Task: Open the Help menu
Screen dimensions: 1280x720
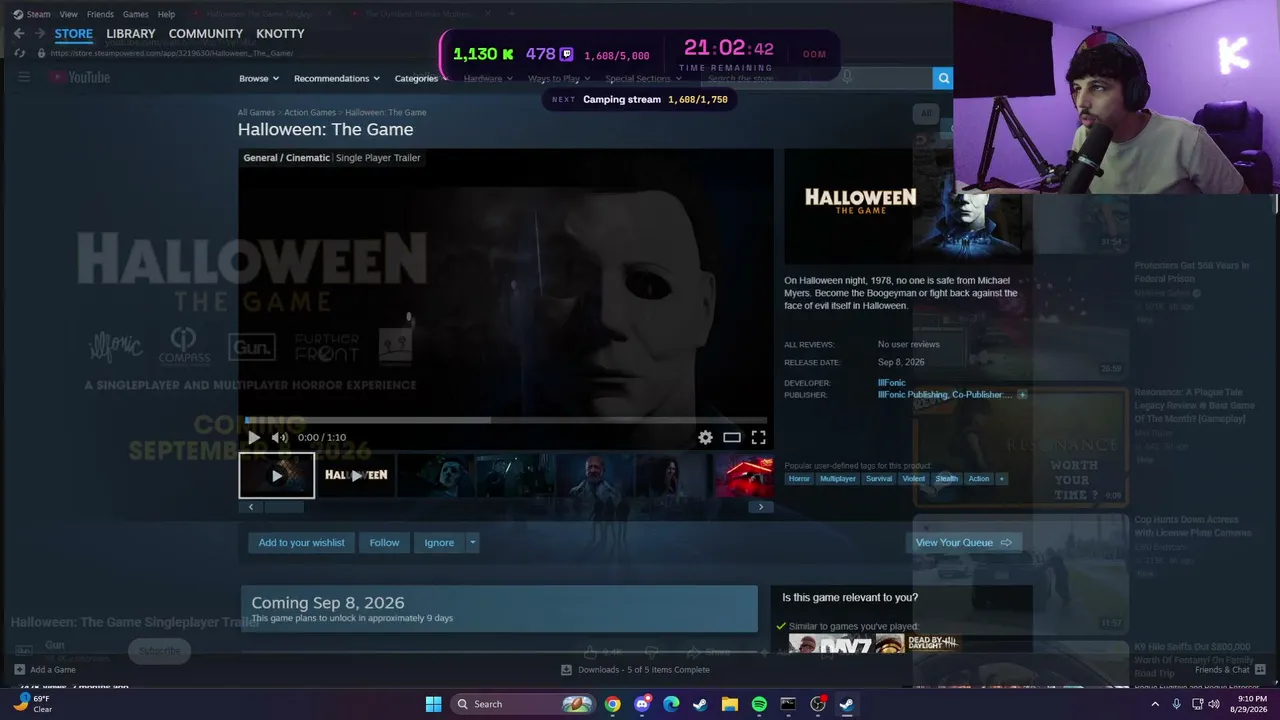Action: click(166, 14)
